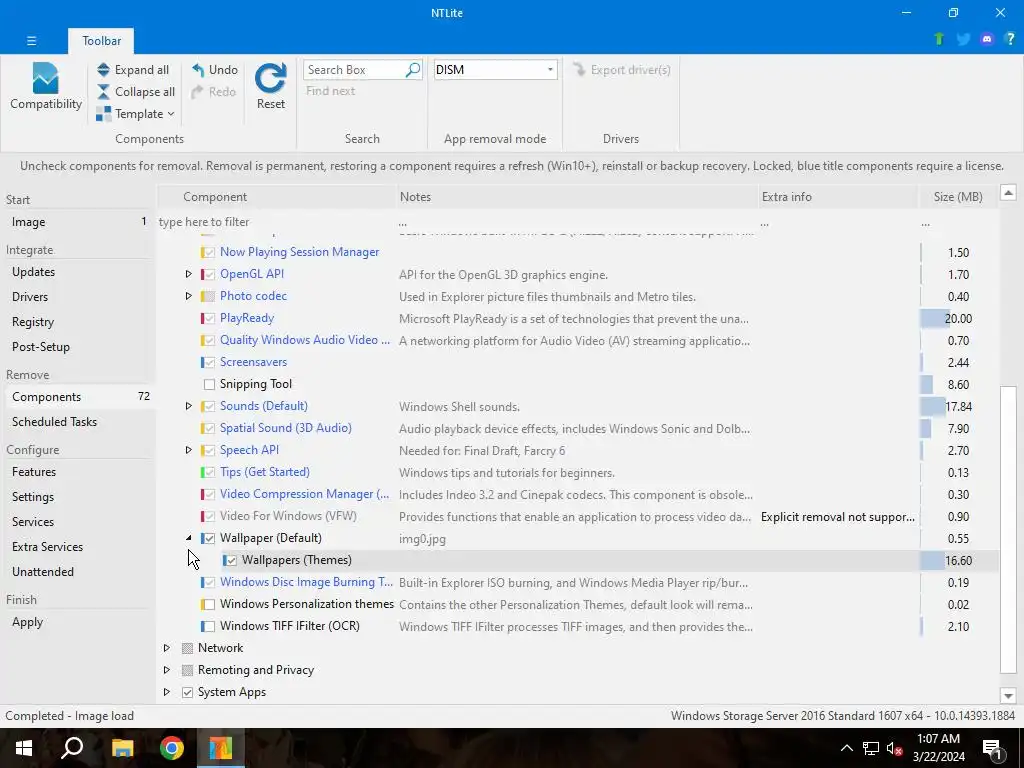Click the Redo arrow icon
Image resolution: width=1024 pixels, height=768 pixels.
point(198,91)
